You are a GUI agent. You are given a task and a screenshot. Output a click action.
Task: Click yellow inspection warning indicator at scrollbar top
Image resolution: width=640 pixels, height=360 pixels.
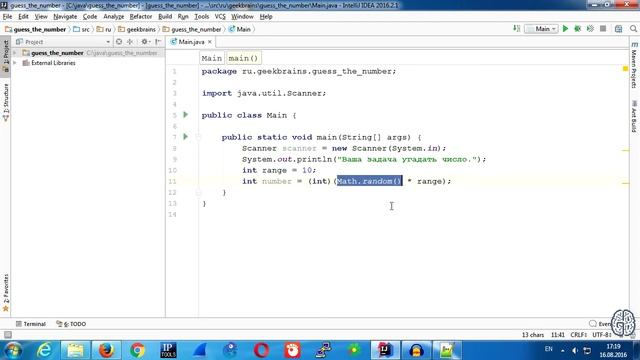coord(625,69)
